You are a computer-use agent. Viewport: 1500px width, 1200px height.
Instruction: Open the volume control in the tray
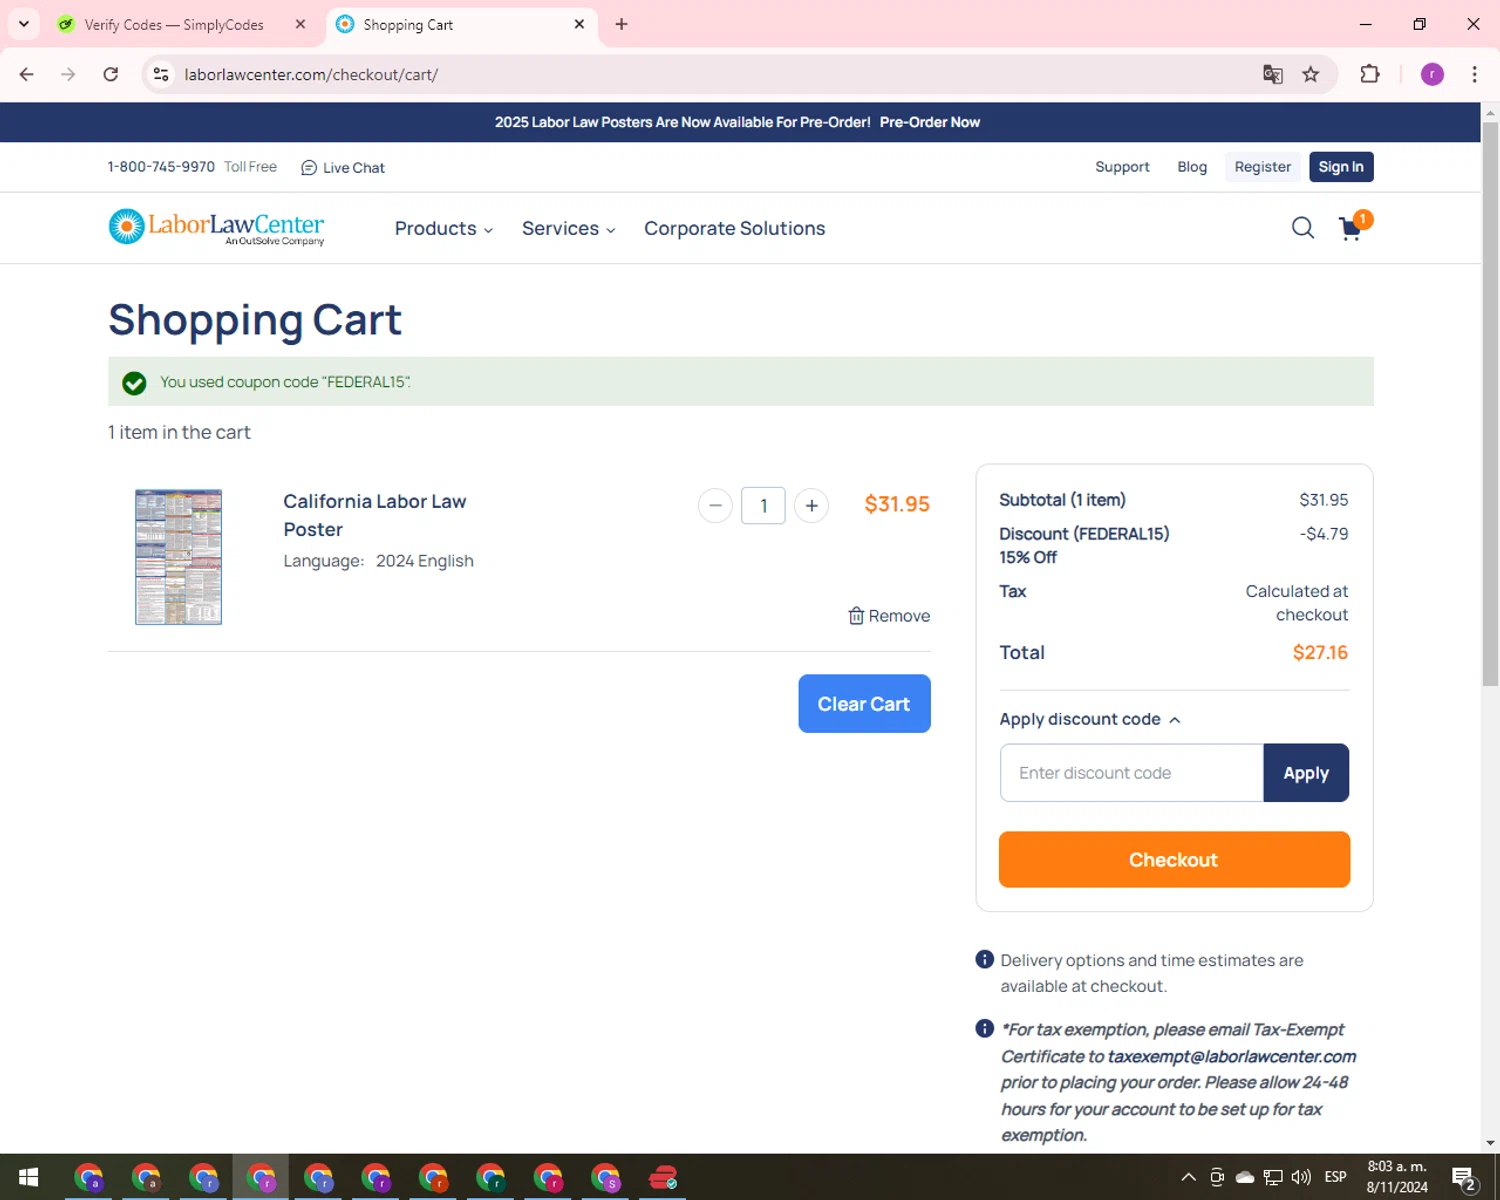1301,1177
